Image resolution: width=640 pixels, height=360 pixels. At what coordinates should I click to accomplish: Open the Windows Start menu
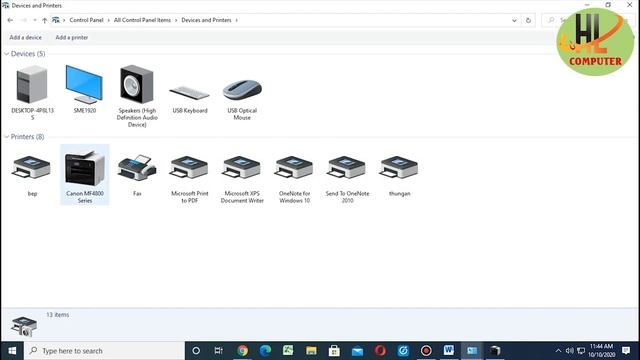(12, 351)
